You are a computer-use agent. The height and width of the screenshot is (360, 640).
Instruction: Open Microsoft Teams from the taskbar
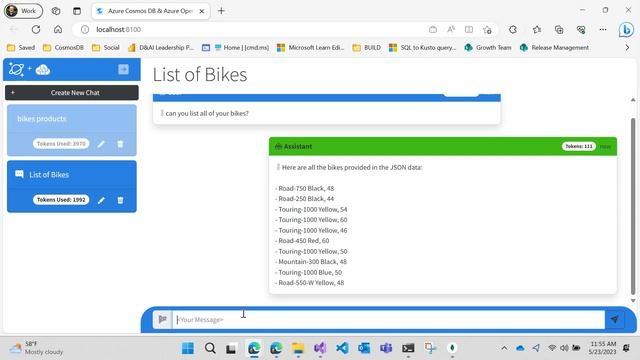pyautogui.click(x=386, y=348)
